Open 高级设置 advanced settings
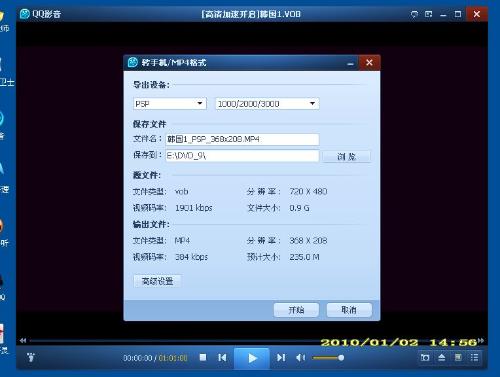 157,281
